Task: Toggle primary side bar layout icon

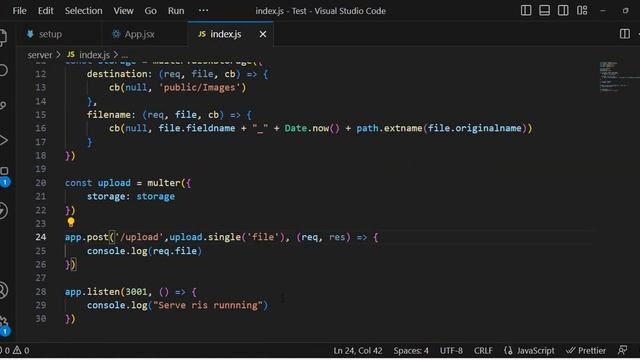Action: (x=526, y=11)
